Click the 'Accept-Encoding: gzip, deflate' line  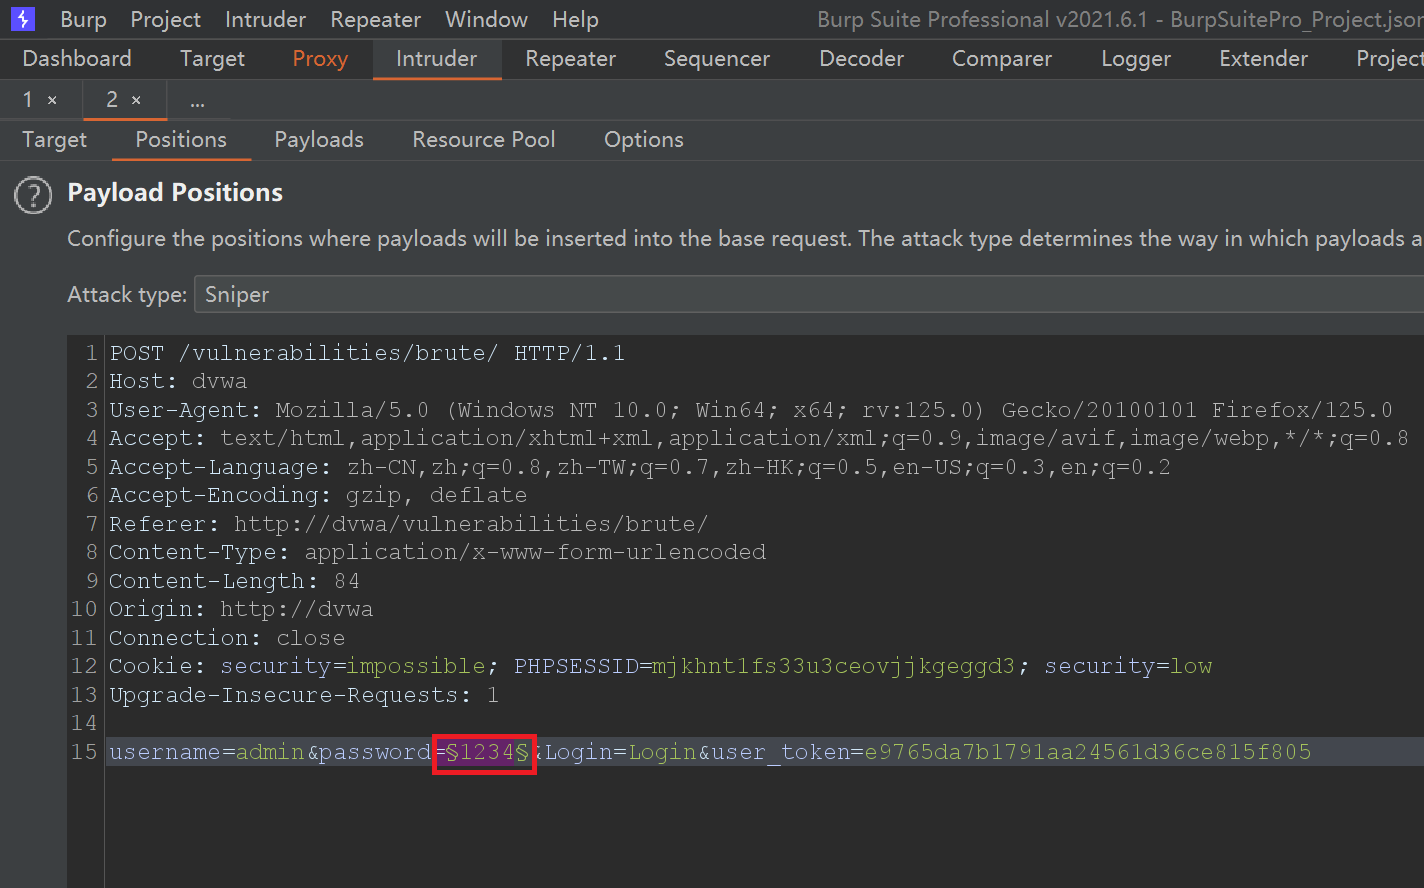click(x=318, y=496)
